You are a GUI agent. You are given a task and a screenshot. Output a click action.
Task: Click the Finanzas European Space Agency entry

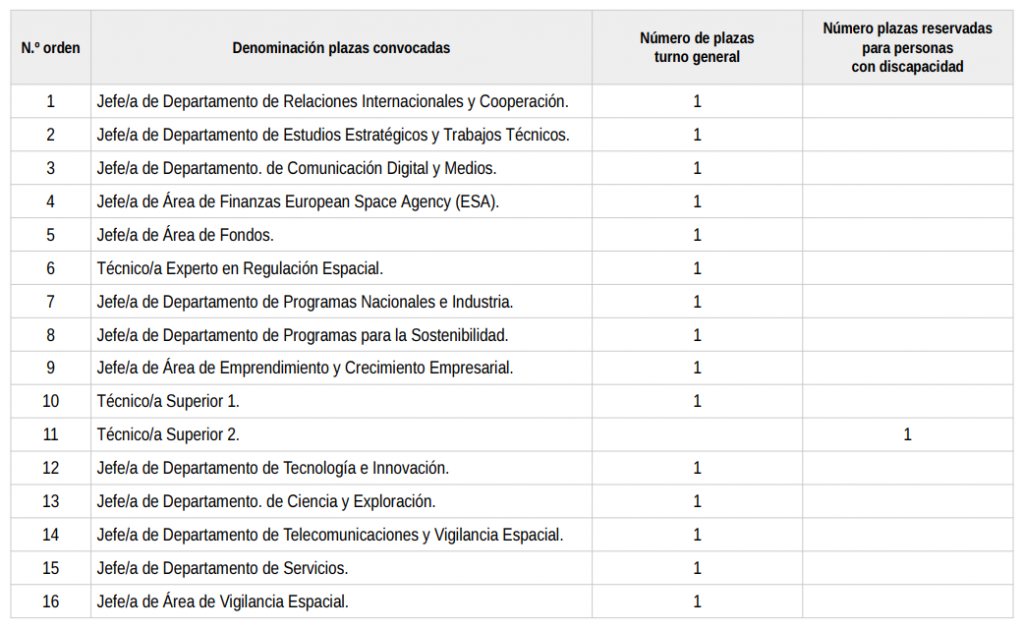pyautogui.click(x=298, y=202)
